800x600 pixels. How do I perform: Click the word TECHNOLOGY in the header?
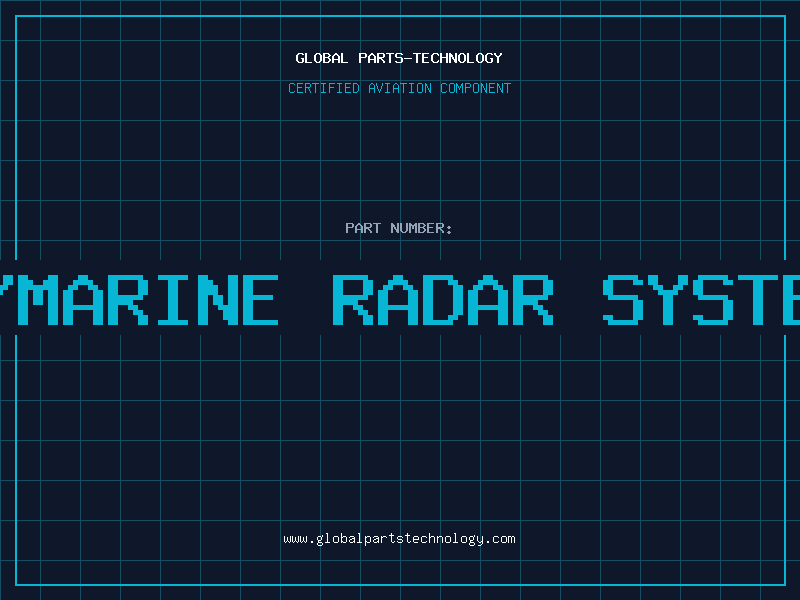pos(458,58)
